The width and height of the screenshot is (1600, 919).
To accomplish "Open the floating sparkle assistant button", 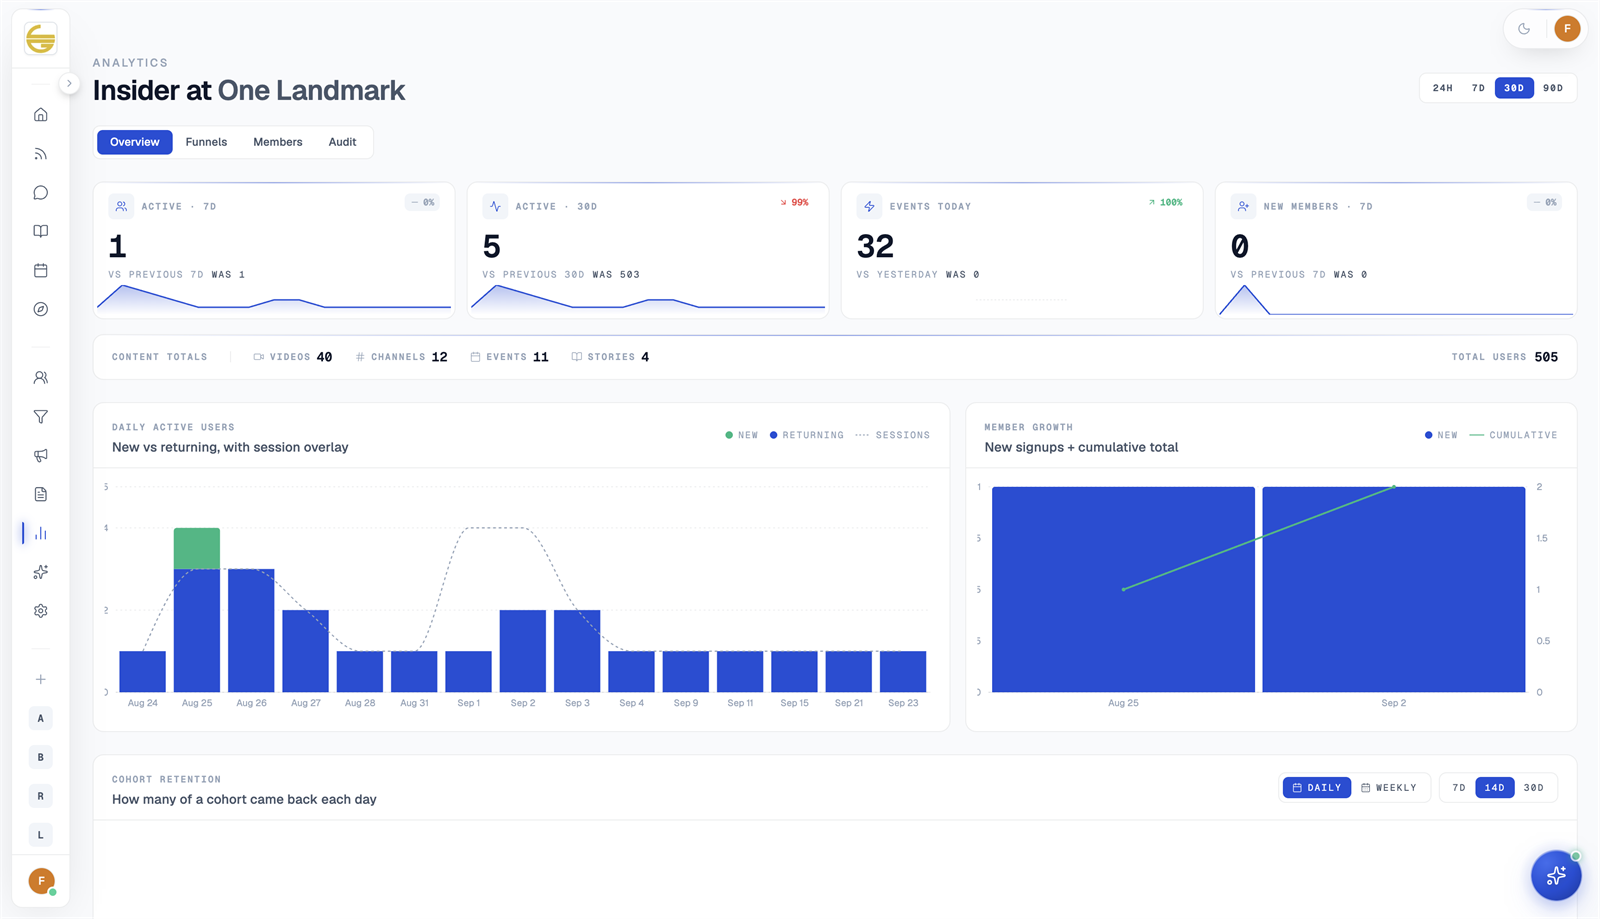I will 1556,876.
